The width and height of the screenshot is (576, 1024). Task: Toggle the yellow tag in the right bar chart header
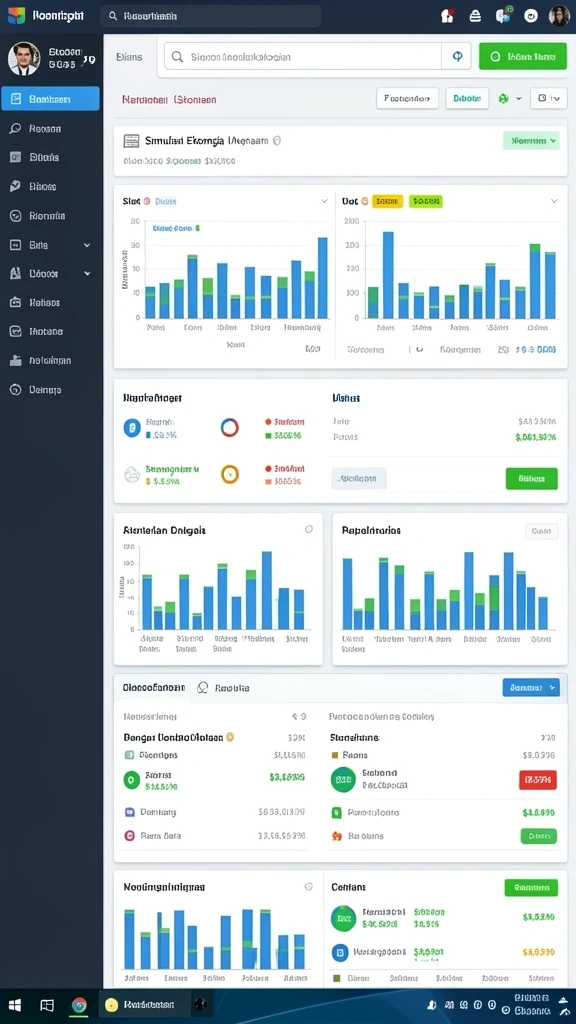(387, 201)
